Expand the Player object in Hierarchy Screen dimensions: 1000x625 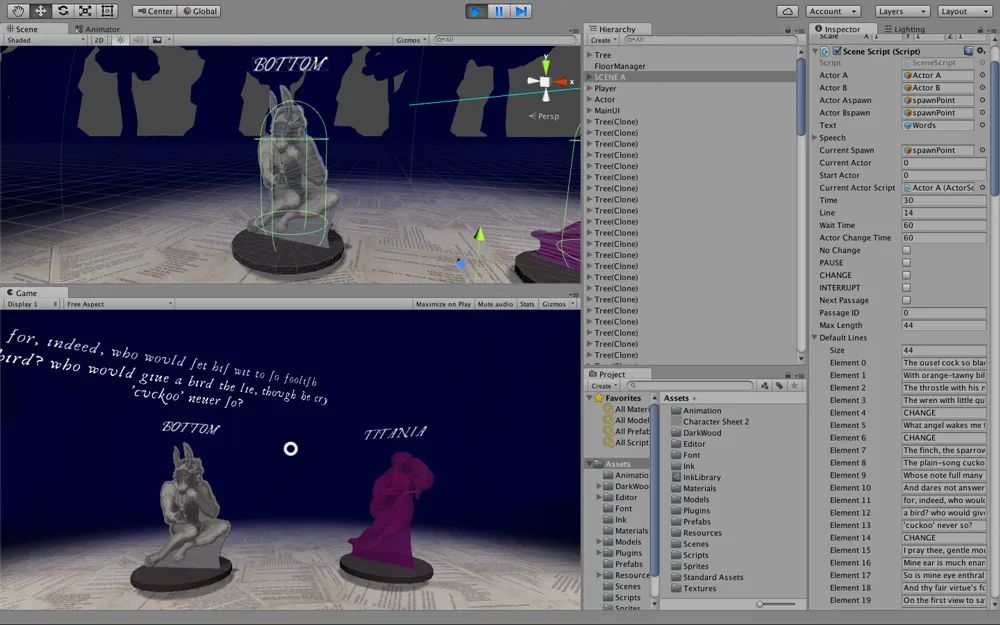(x=589, y=88)
